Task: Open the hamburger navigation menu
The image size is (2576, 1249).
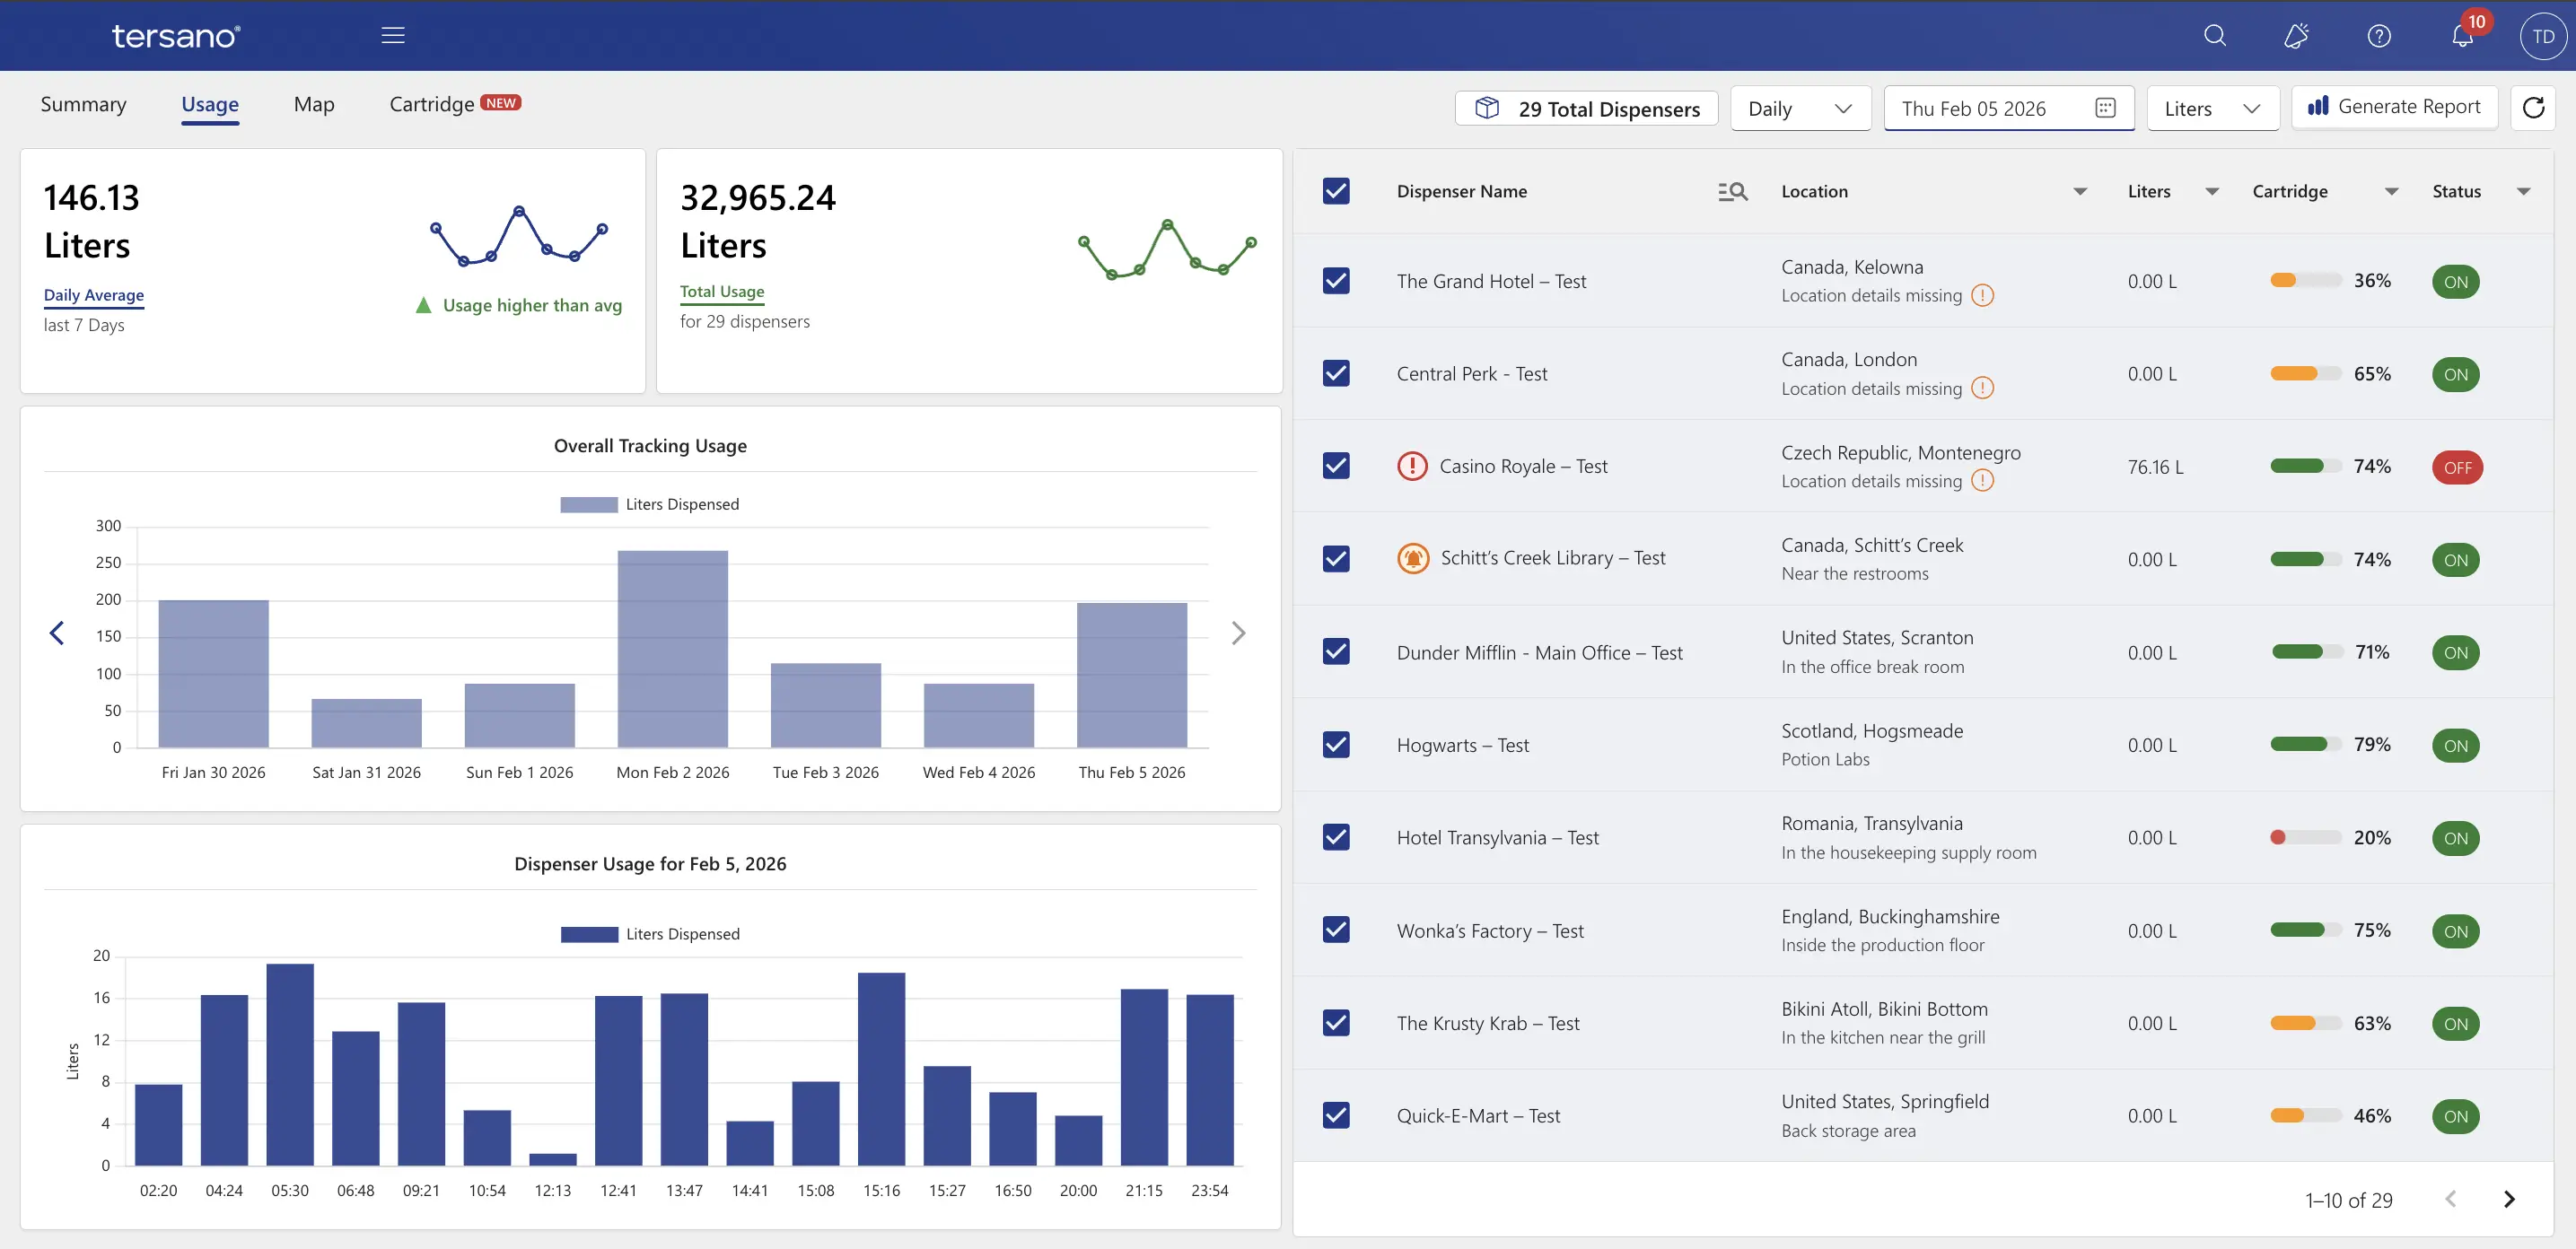Action: (393, 36)
